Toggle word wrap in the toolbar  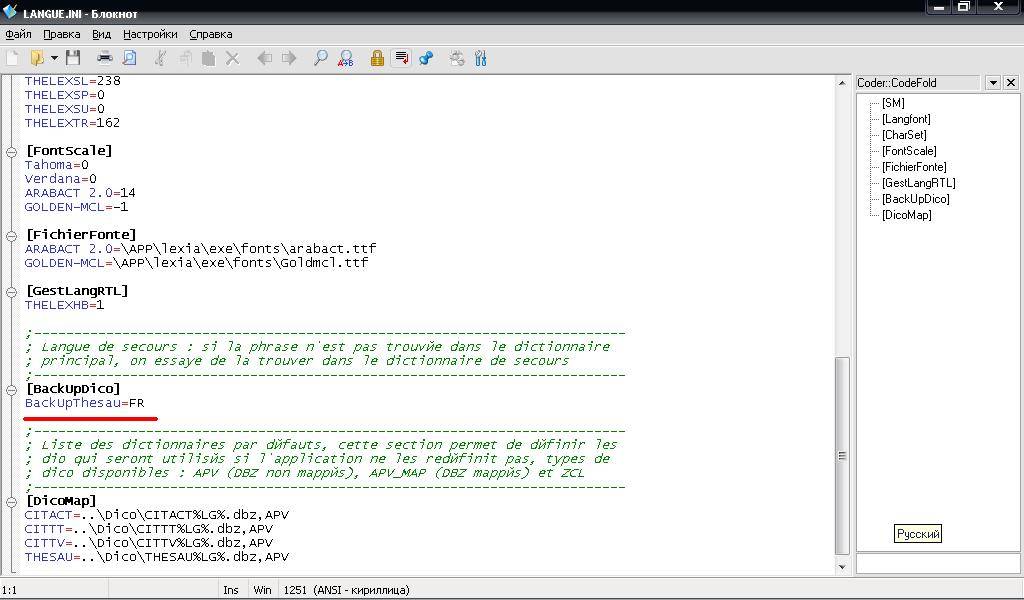(401, 58)
